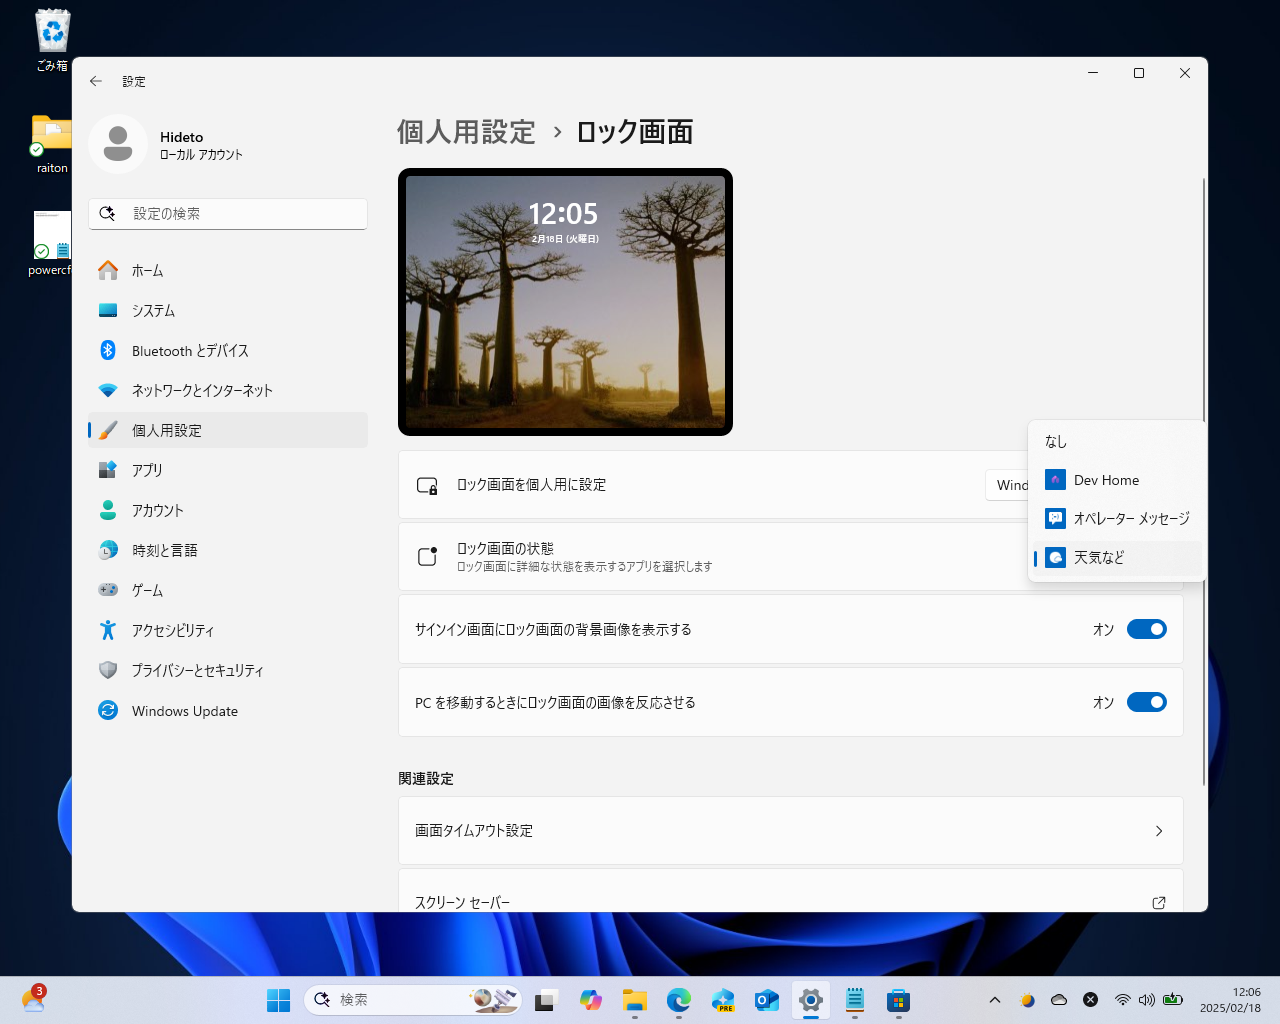
Task: Open Outlook from the taskbar
Action: pyautogui.click(x=766, y=999)
